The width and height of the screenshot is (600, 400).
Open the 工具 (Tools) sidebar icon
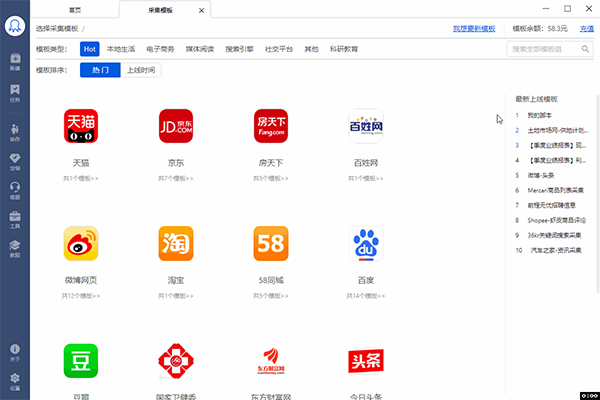pos(14,218)
